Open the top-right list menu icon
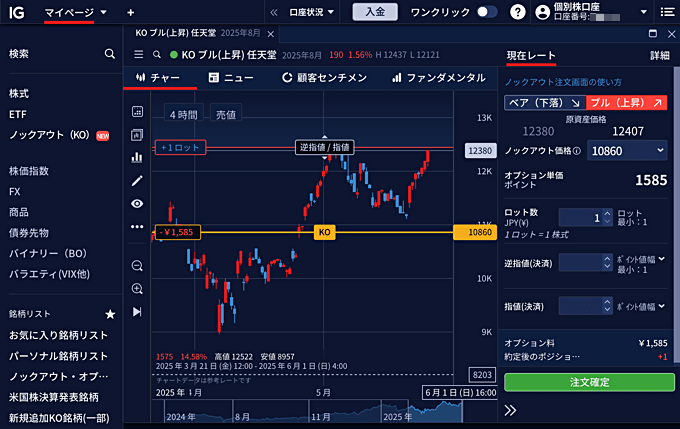680x429 pixels. coord(667,12)
